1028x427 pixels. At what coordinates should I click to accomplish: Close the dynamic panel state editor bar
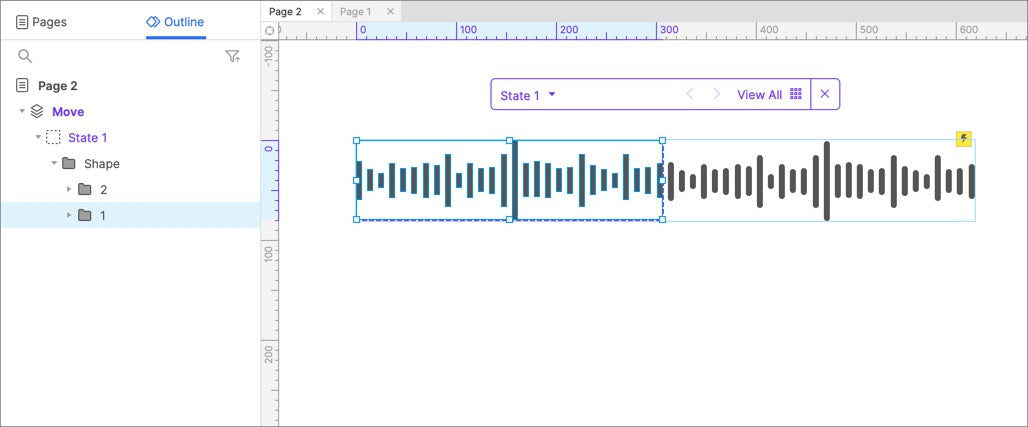[x=825, y=95]
